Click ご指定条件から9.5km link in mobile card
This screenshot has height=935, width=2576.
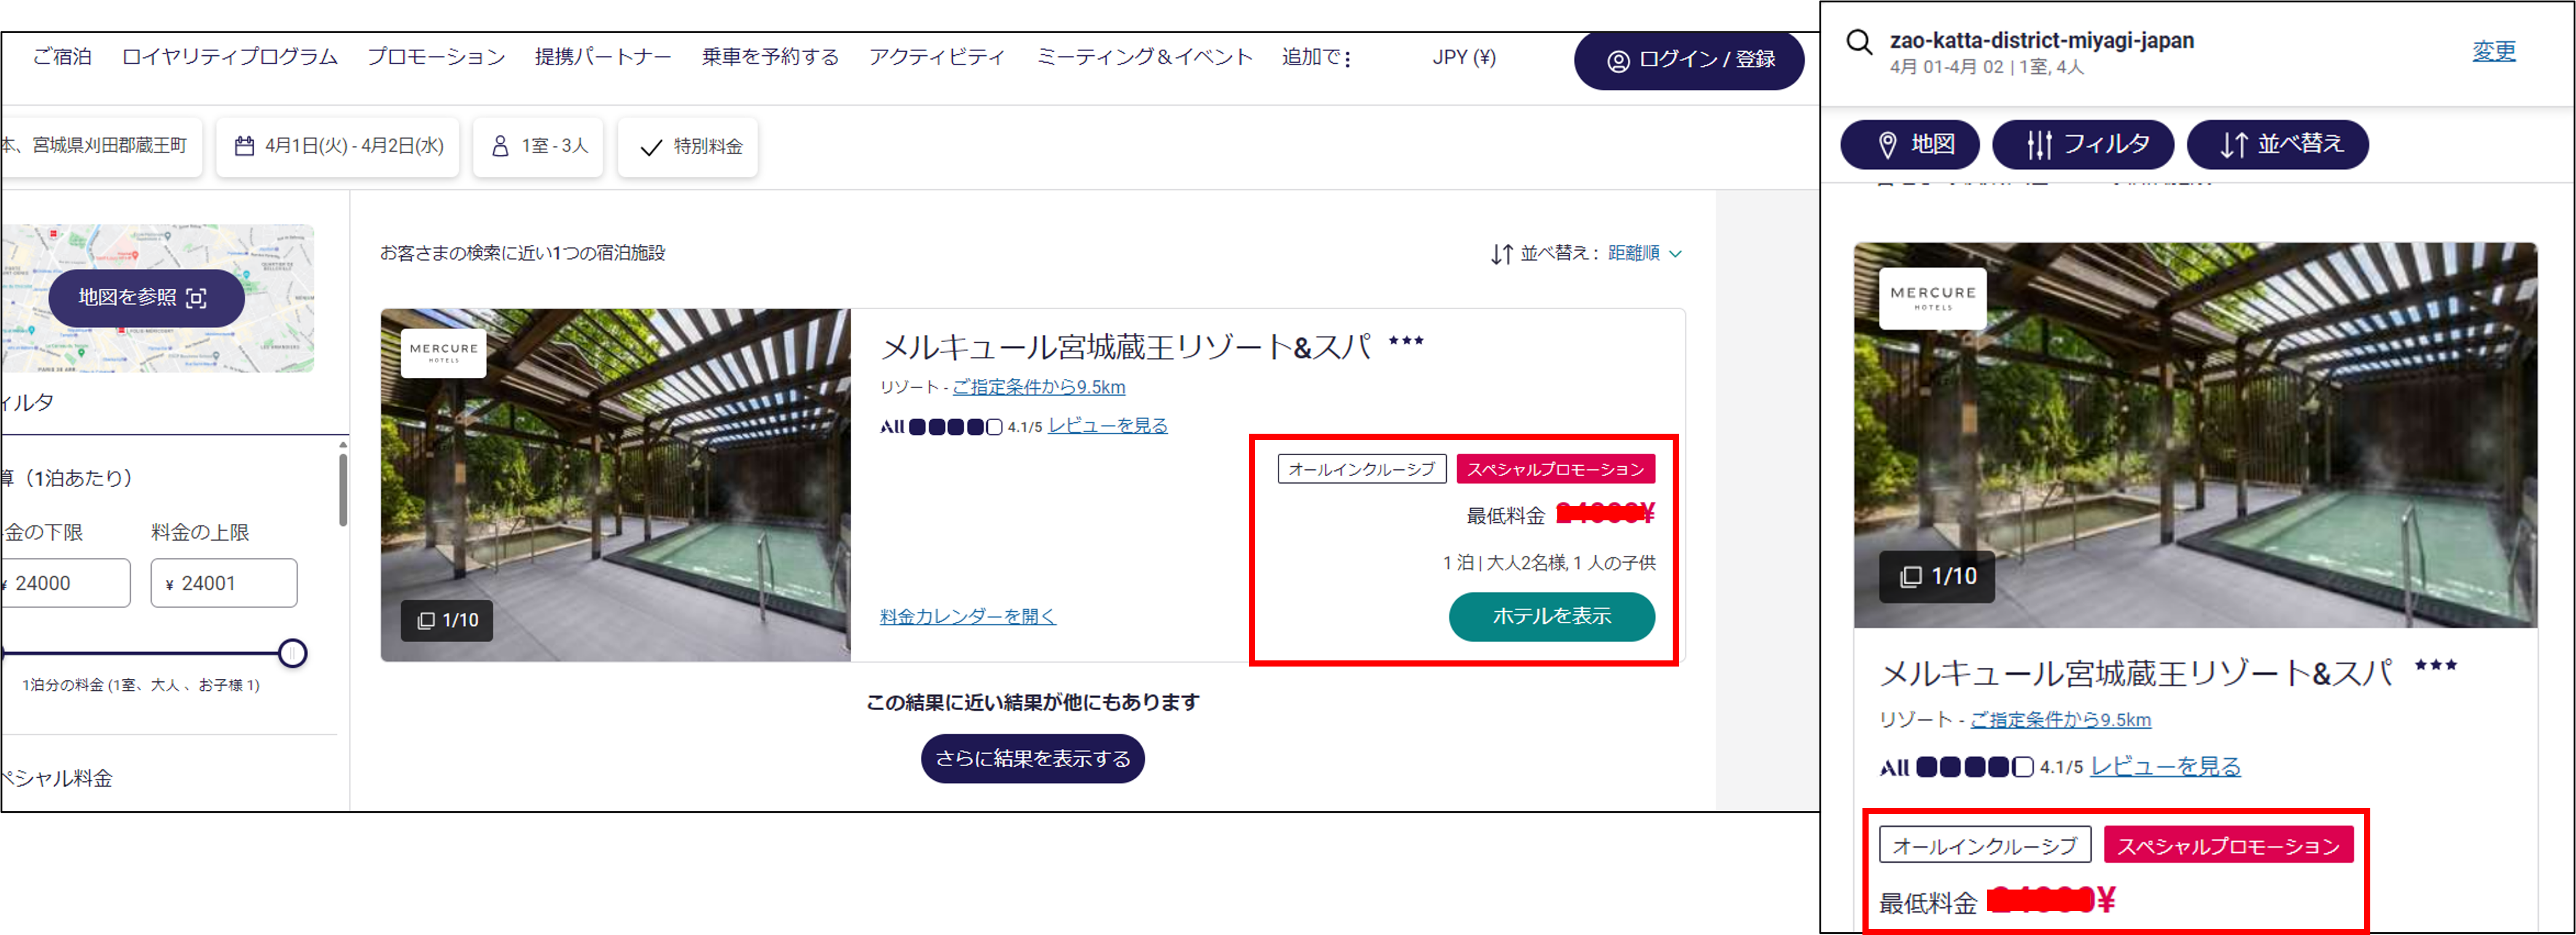(x=2060, y=719)
